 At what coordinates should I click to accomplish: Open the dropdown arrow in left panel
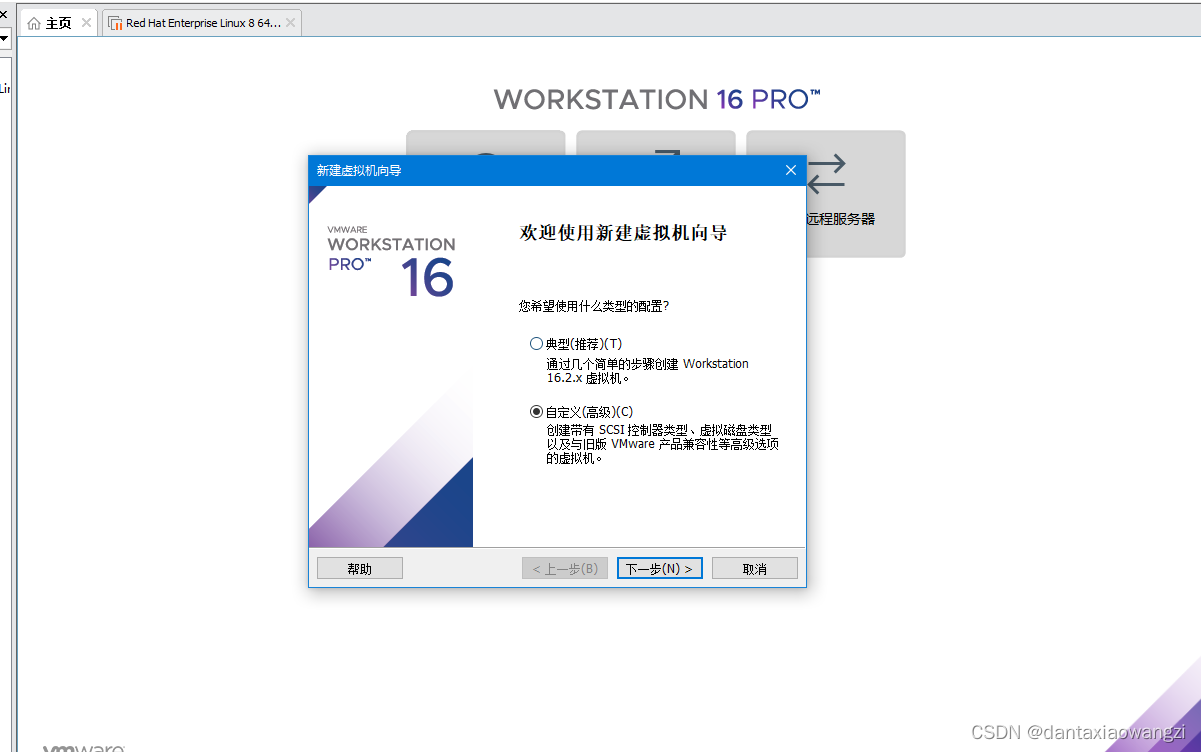(5, 39)
